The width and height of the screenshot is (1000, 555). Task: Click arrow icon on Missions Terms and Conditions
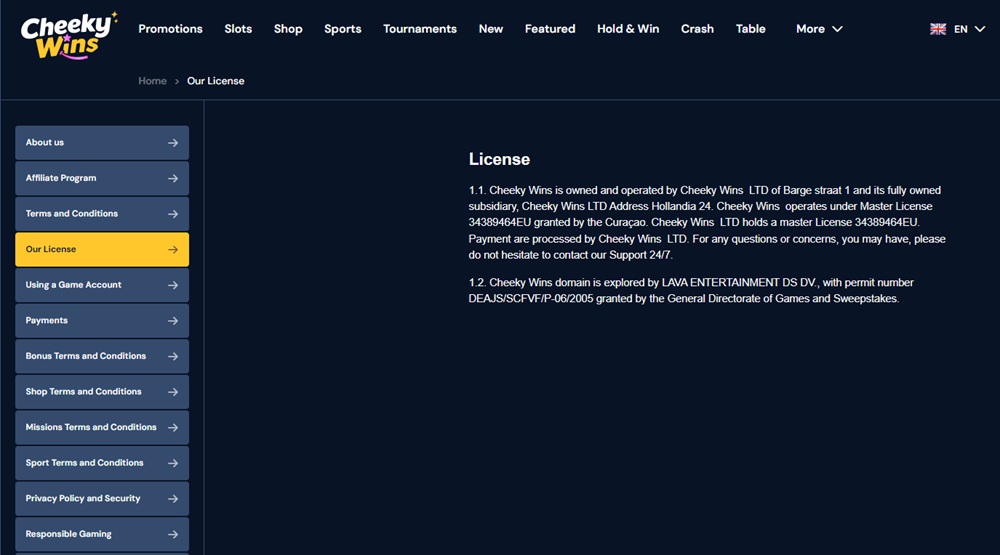coord(173,427)
